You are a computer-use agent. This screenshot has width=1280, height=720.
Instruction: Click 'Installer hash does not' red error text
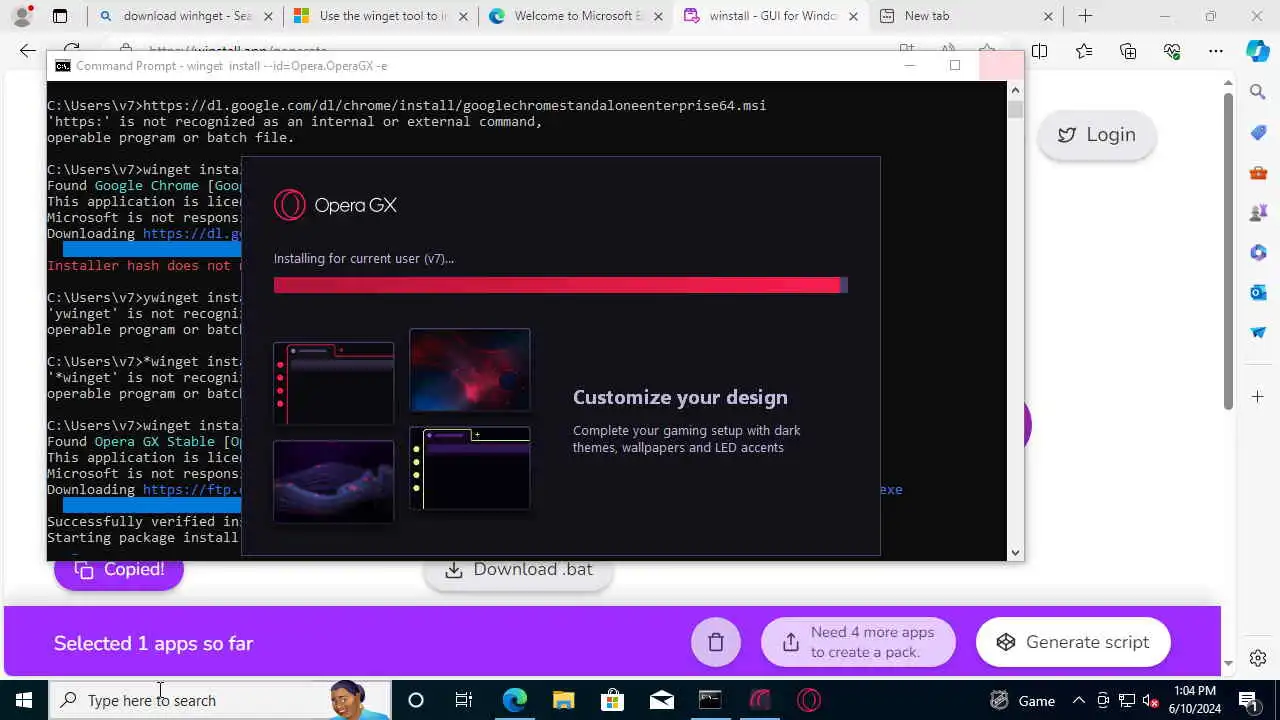pos(144,266)
